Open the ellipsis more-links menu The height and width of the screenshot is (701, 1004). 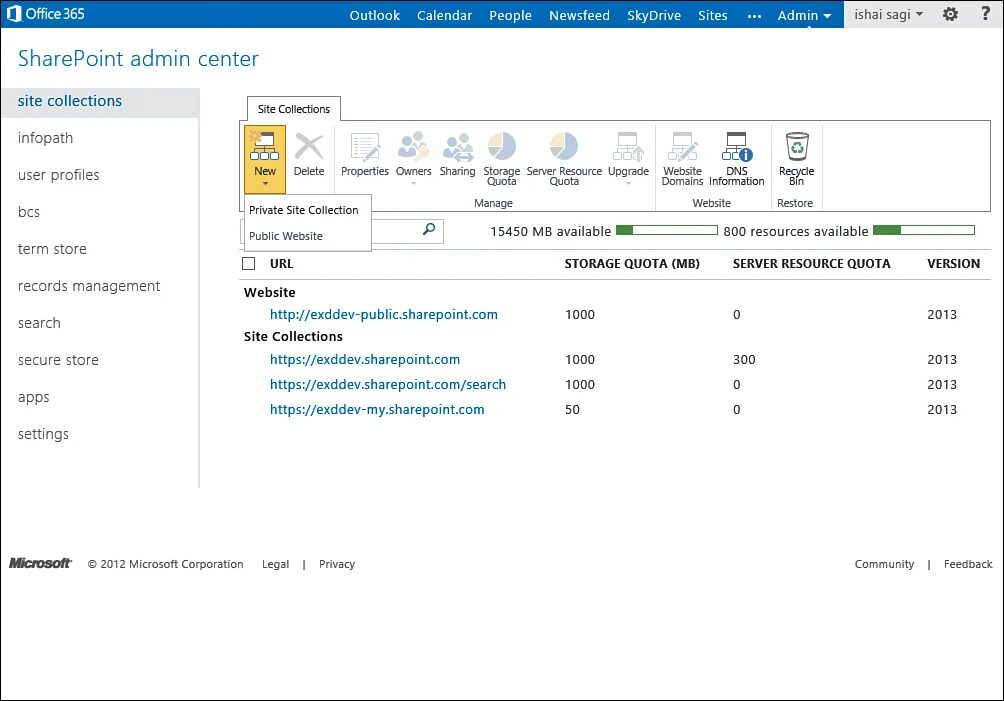[754, 16]
